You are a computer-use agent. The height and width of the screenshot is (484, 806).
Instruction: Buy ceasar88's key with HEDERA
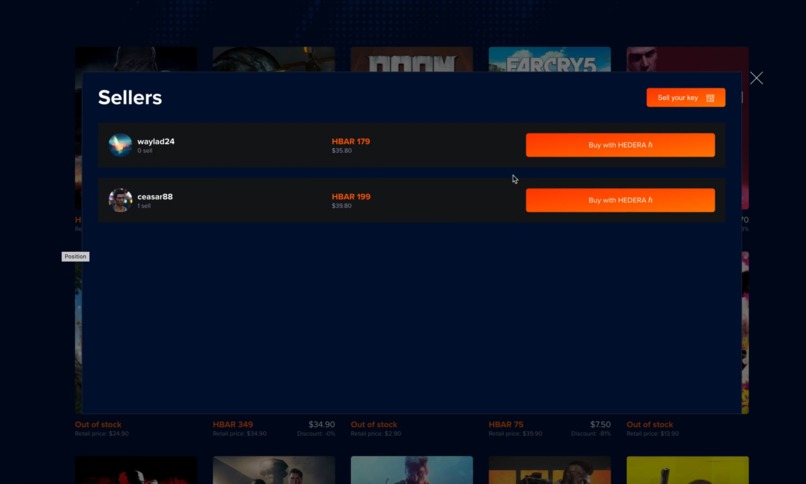tap(620, 200)
